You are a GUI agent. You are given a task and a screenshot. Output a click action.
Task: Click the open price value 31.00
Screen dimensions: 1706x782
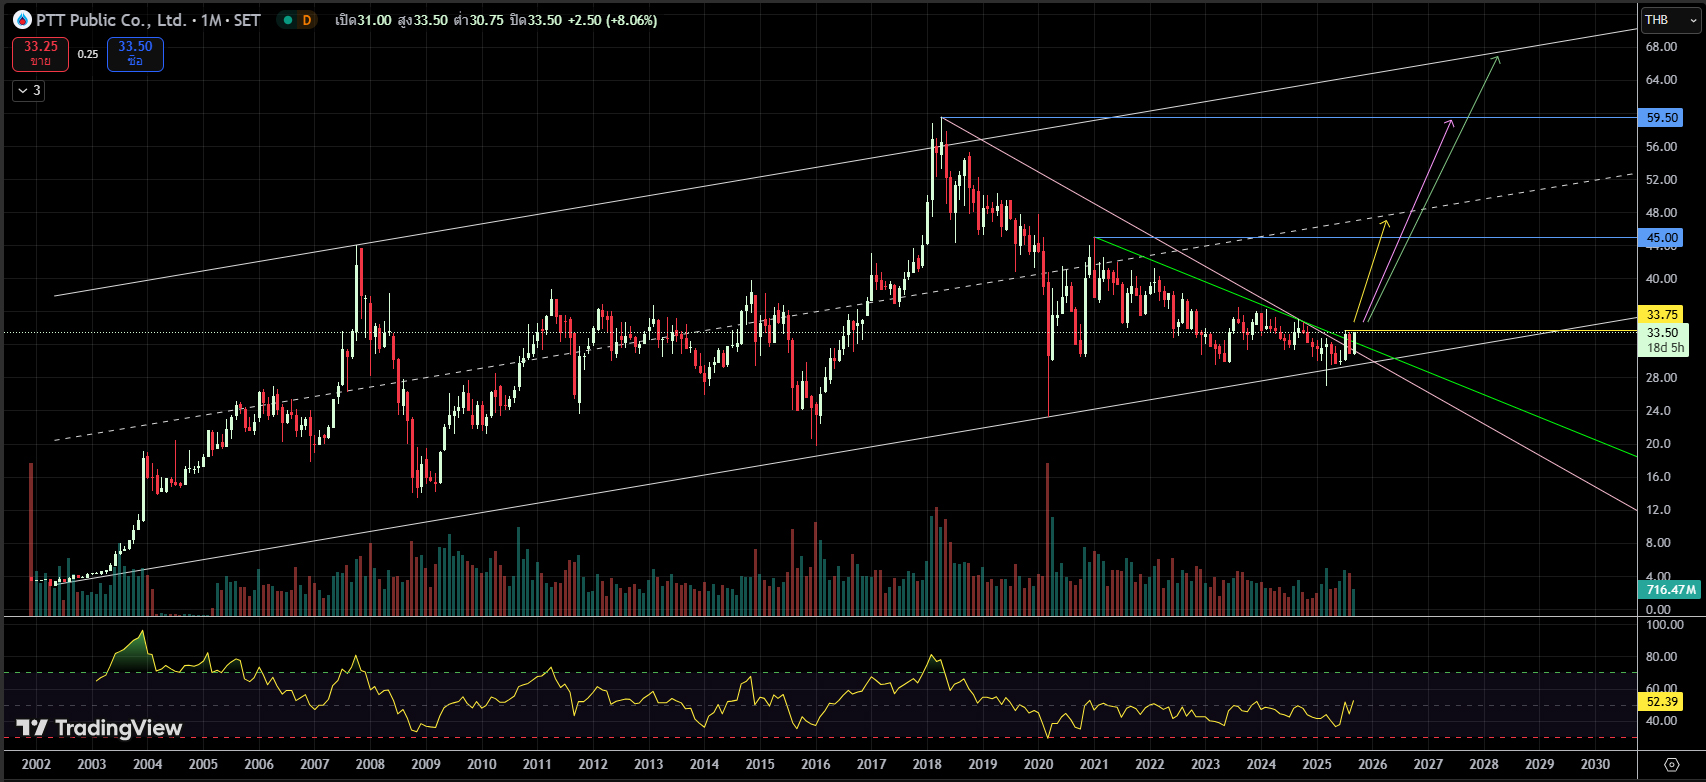[376, 20]
